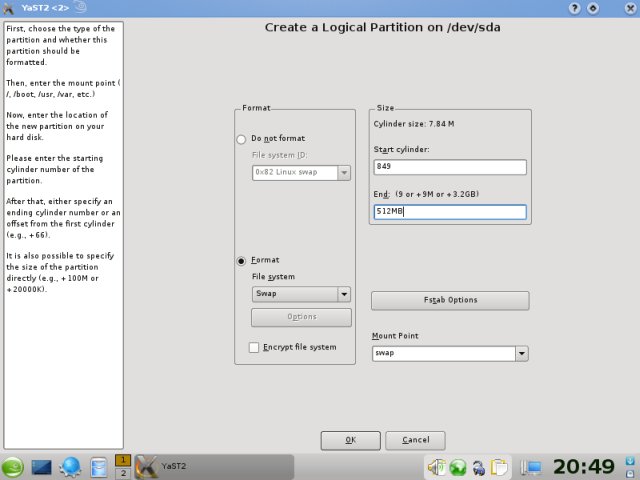640x480 pixels.
Task: Click the monitor icon beside the clock
Action: [x=533, y=467]
